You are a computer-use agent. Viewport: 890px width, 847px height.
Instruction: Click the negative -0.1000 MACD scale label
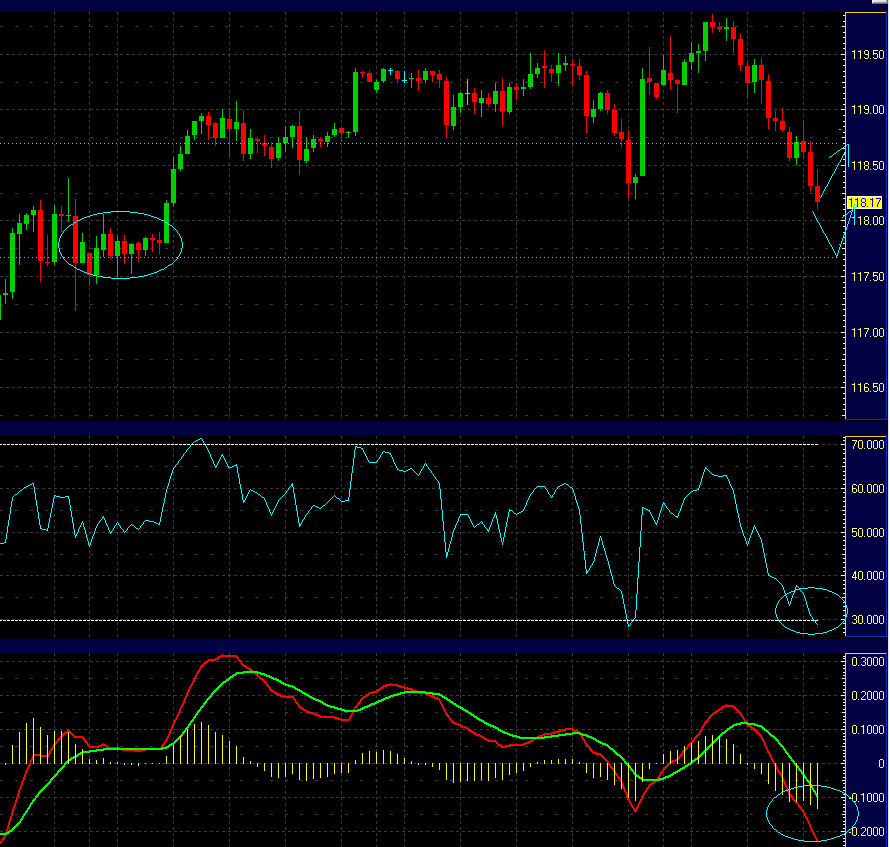[867, 798]
